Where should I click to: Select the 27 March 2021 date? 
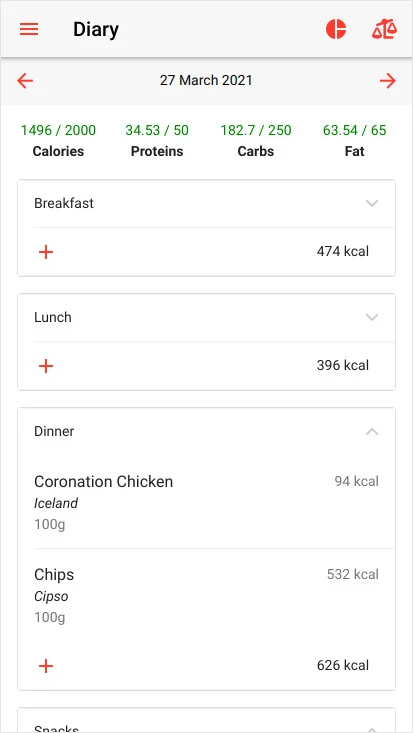pos(206,80)
